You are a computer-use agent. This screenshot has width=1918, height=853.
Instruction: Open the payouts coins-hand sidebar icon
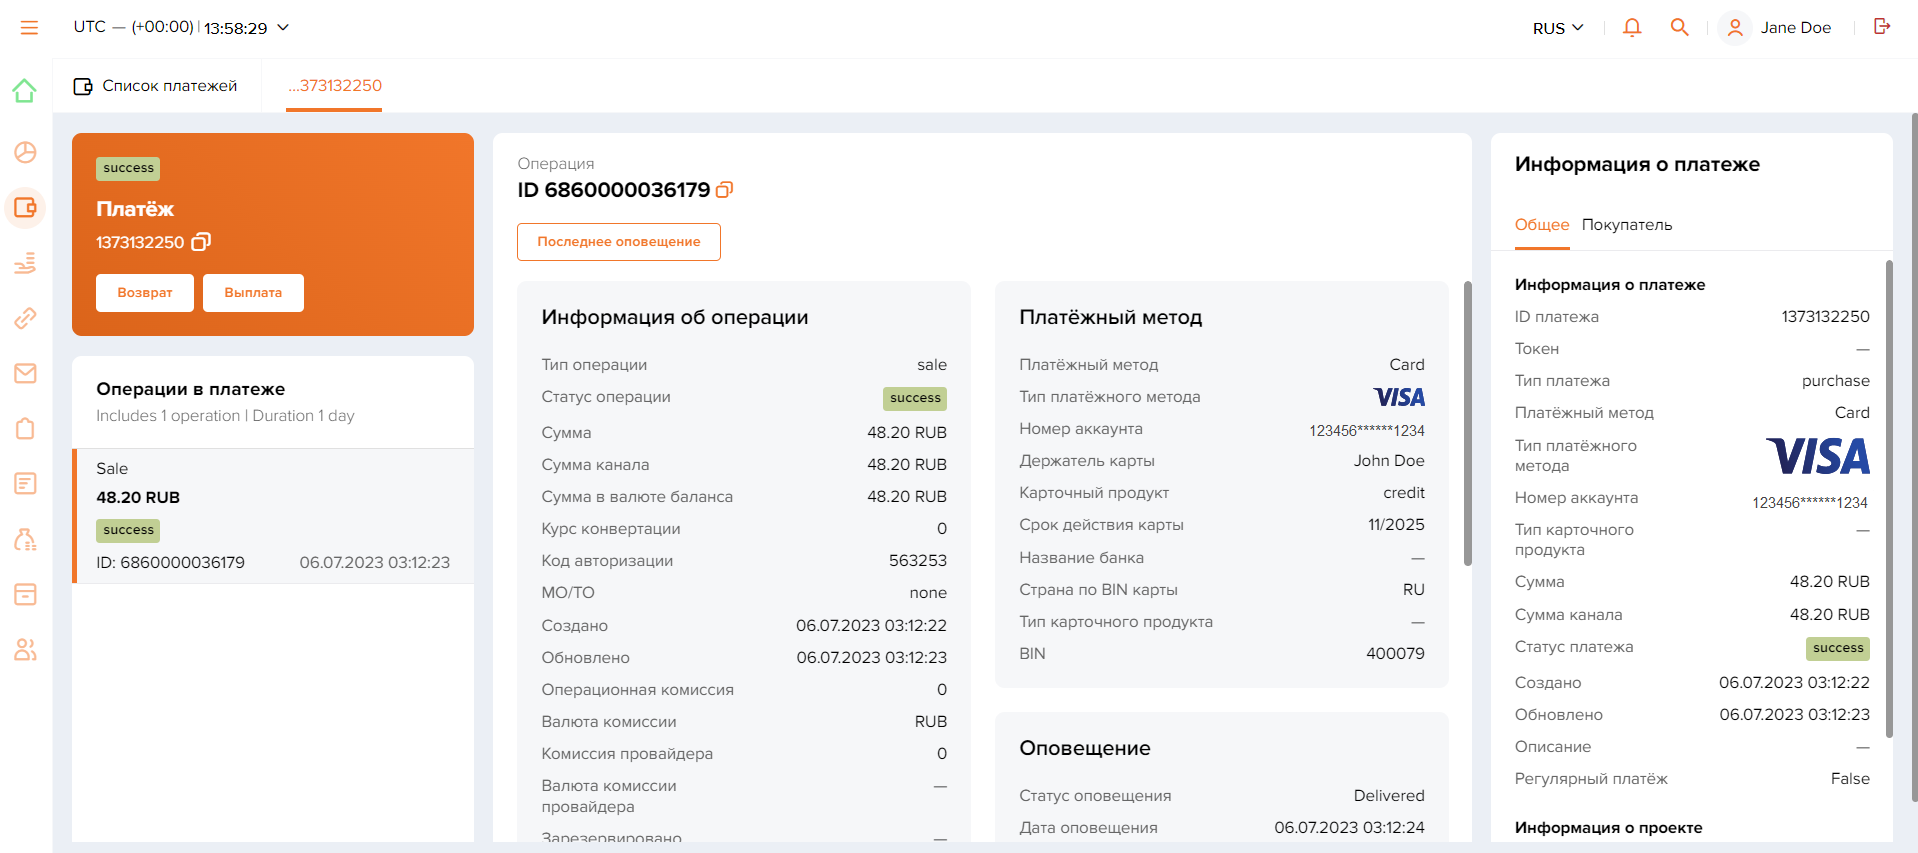coord(25,263)
